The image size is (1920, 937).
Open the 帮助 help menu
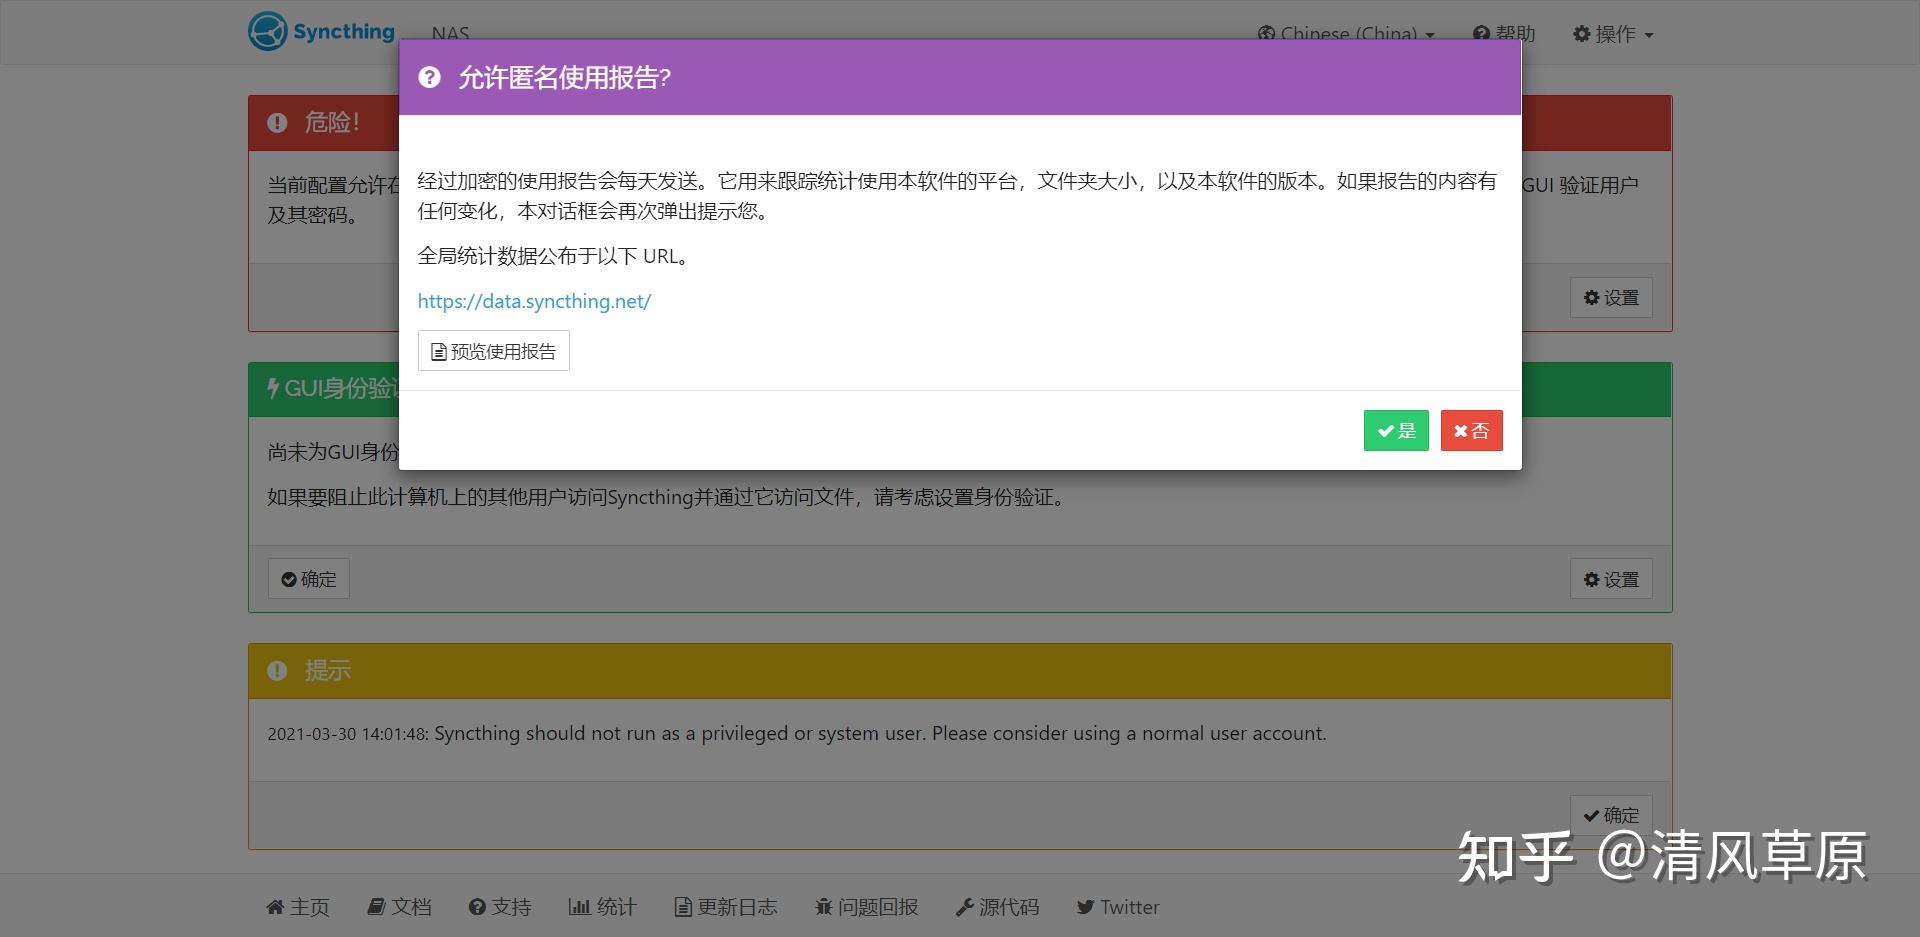pyautogui.click(x=1504, y=33)
